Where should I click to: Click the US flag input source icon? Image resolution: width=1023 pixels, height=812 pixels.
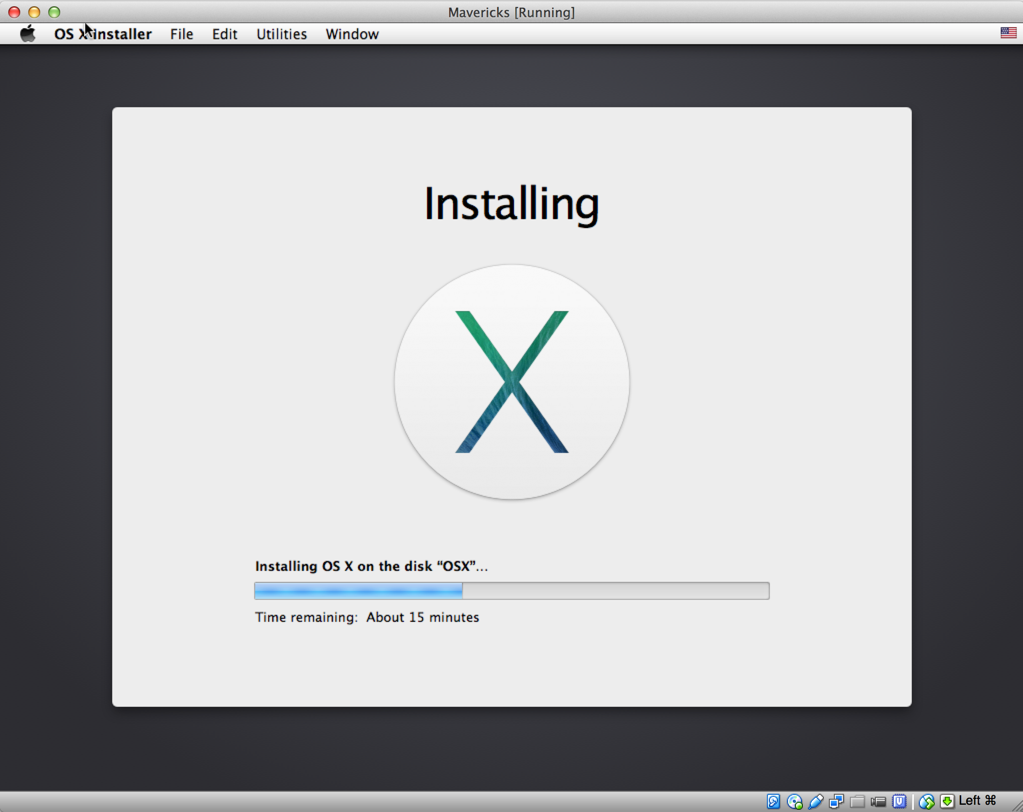[x=1008, y=33]
